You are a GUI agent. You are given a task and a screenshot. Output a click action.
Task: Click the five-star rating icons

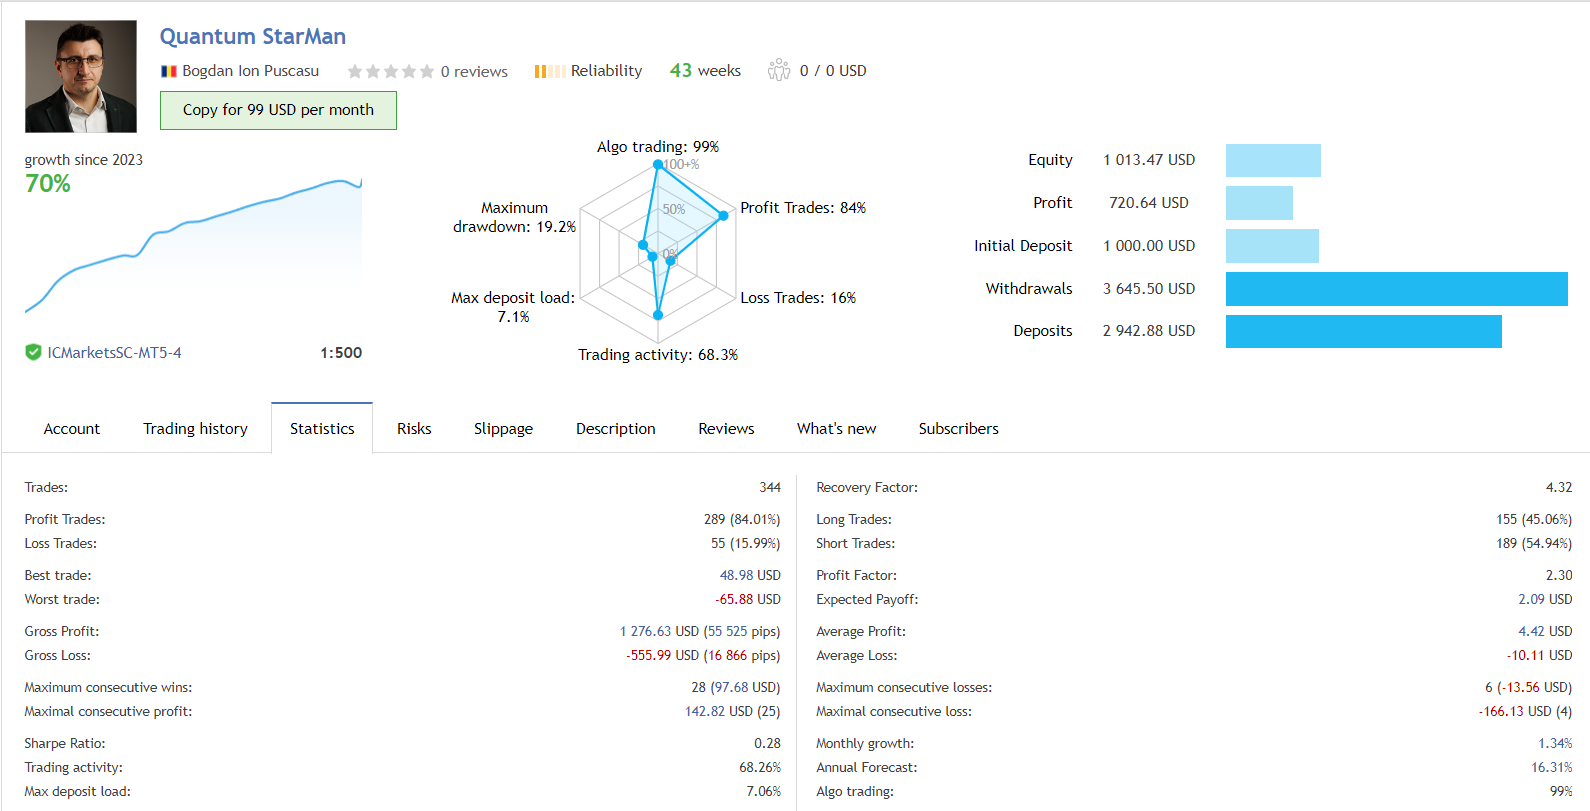[390, 71]
